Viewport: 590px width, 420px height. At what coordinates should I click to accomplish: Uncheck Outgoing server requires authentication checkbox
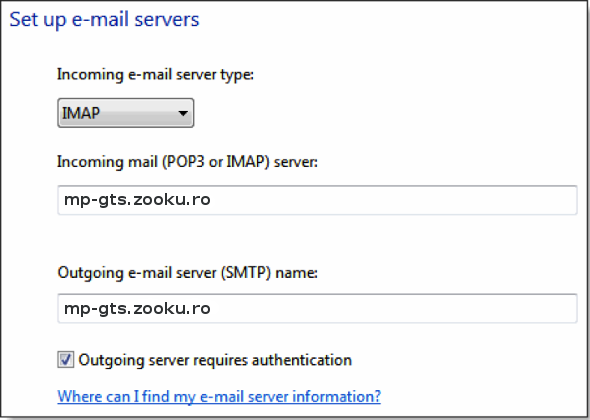tap(65, 359)
